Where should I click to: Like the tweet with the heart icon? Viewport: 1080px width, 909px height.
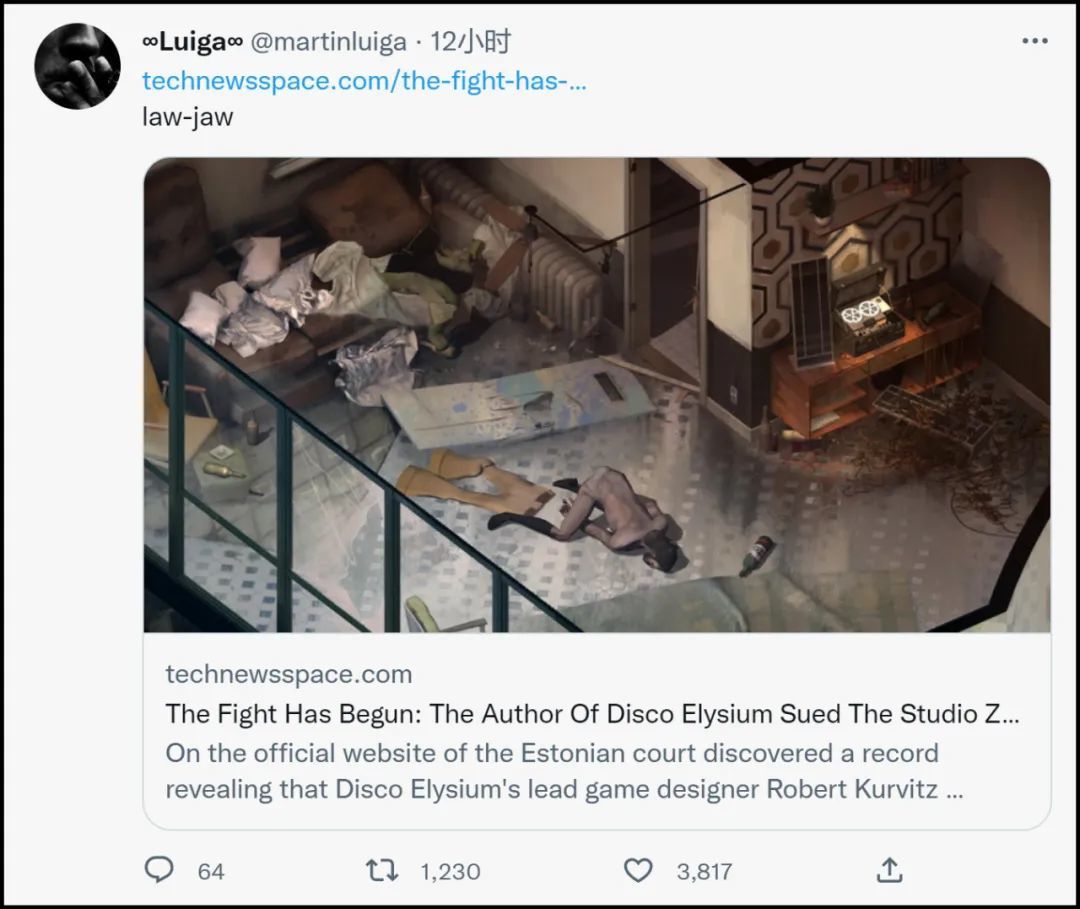pyautogui.click(x=638, y=870)
